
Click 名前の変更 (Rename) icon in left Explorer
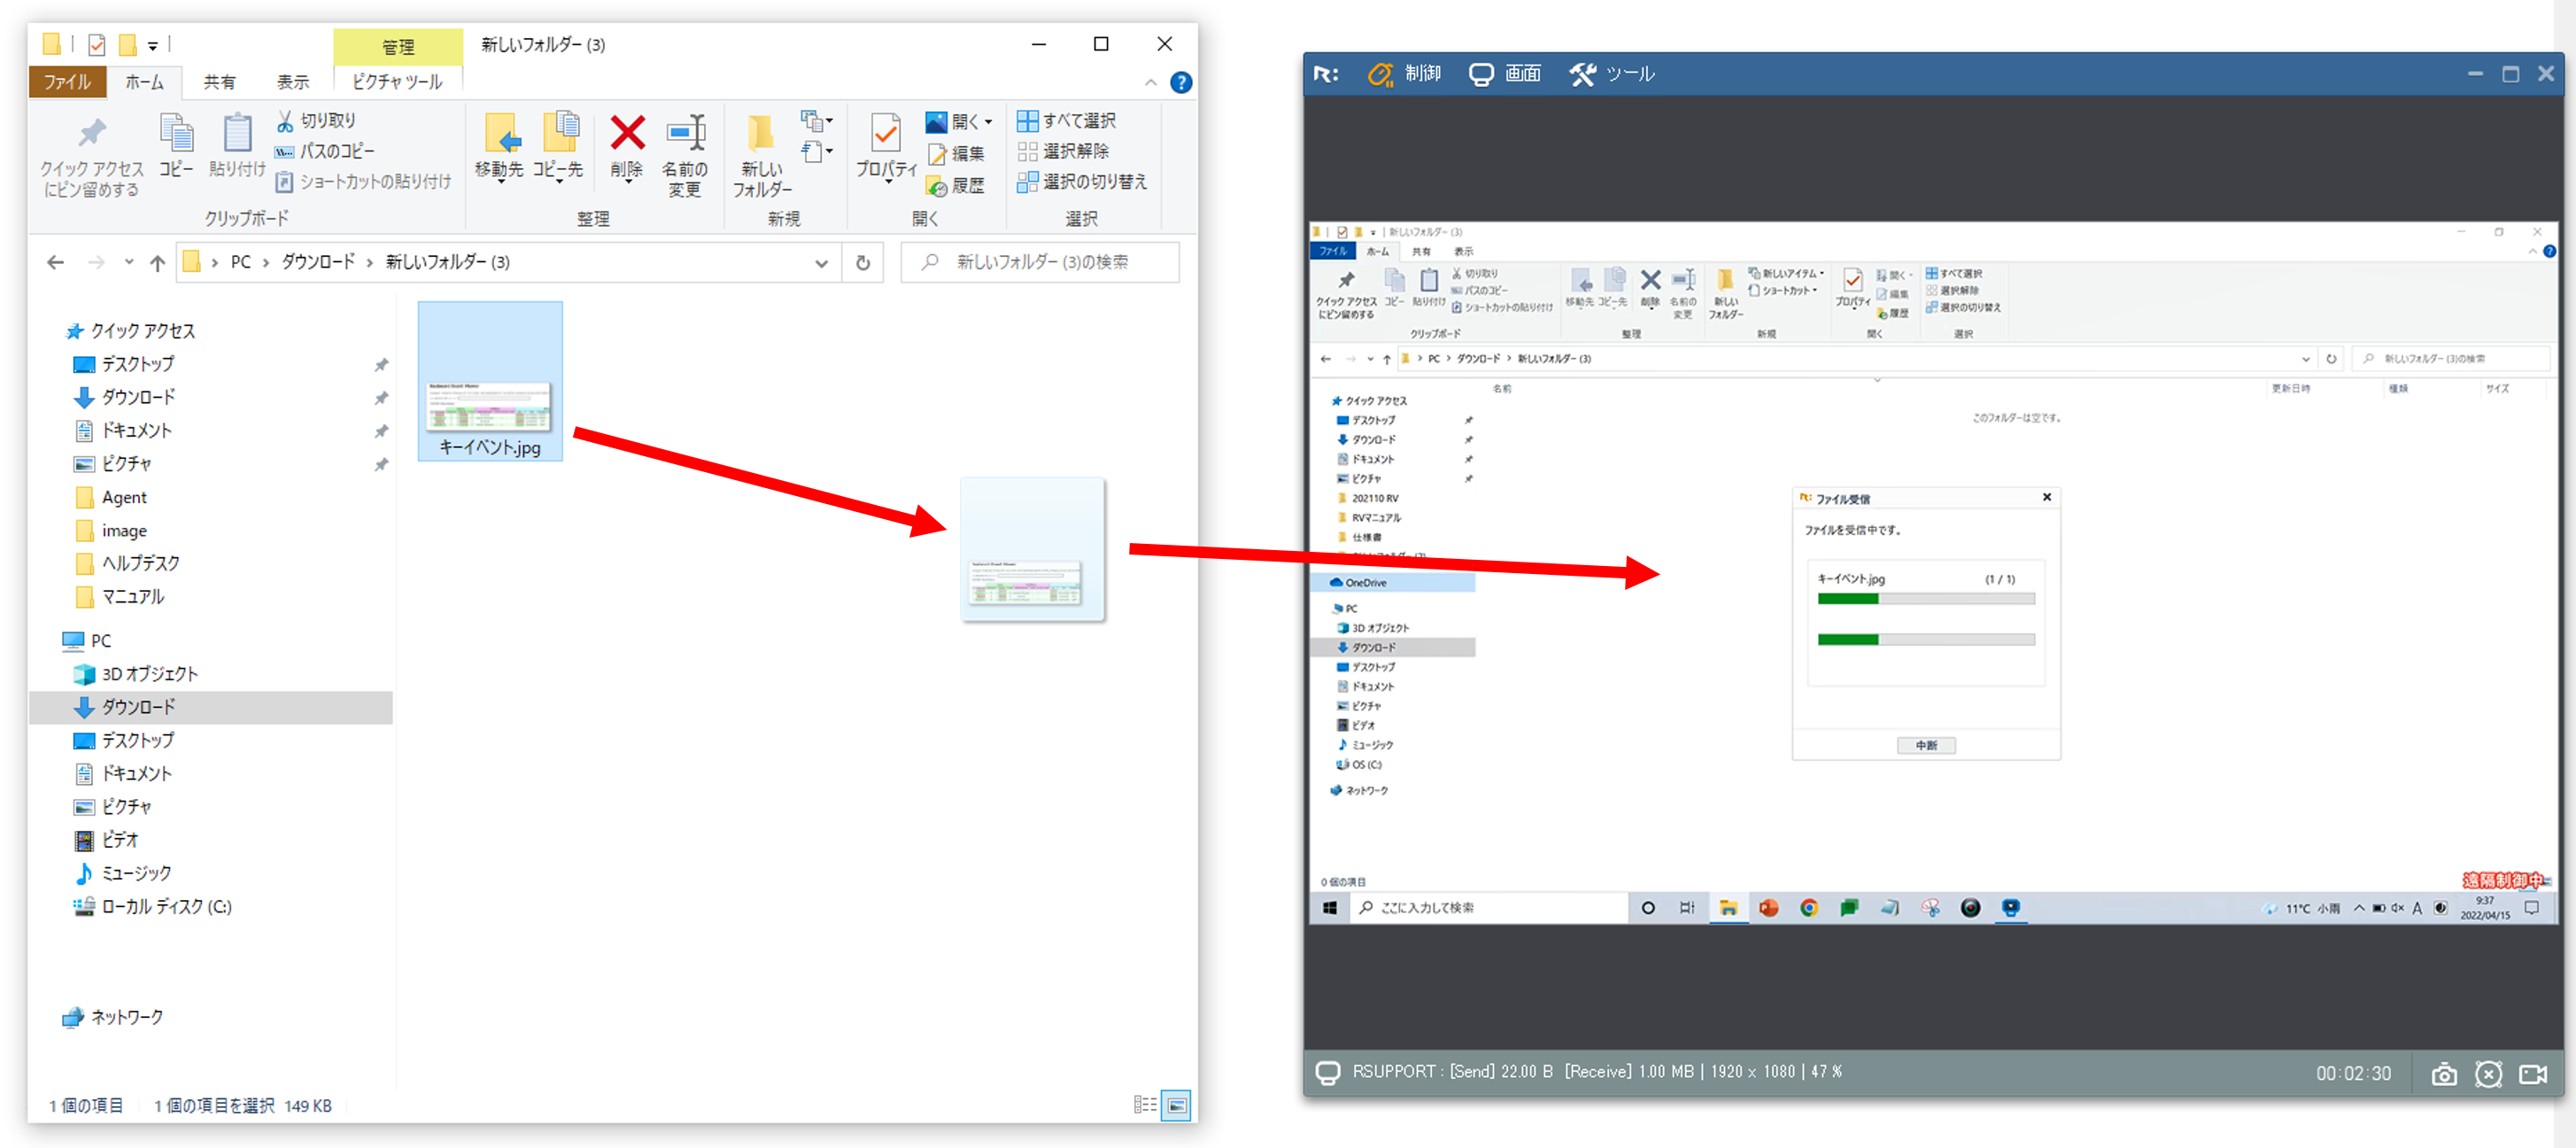pos(686,133)
